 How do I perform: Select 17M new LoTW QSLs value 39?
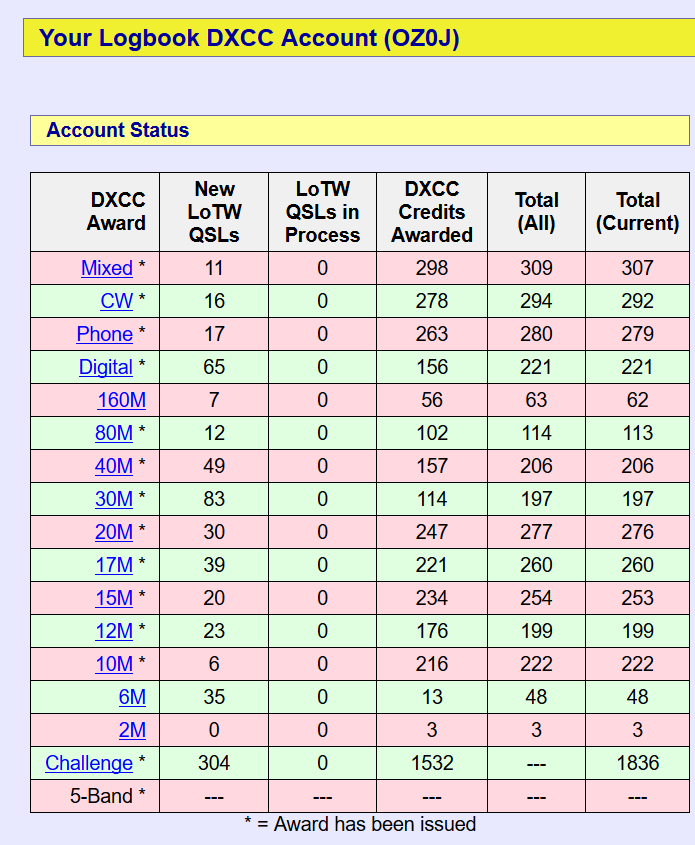(x=214, y=565)
